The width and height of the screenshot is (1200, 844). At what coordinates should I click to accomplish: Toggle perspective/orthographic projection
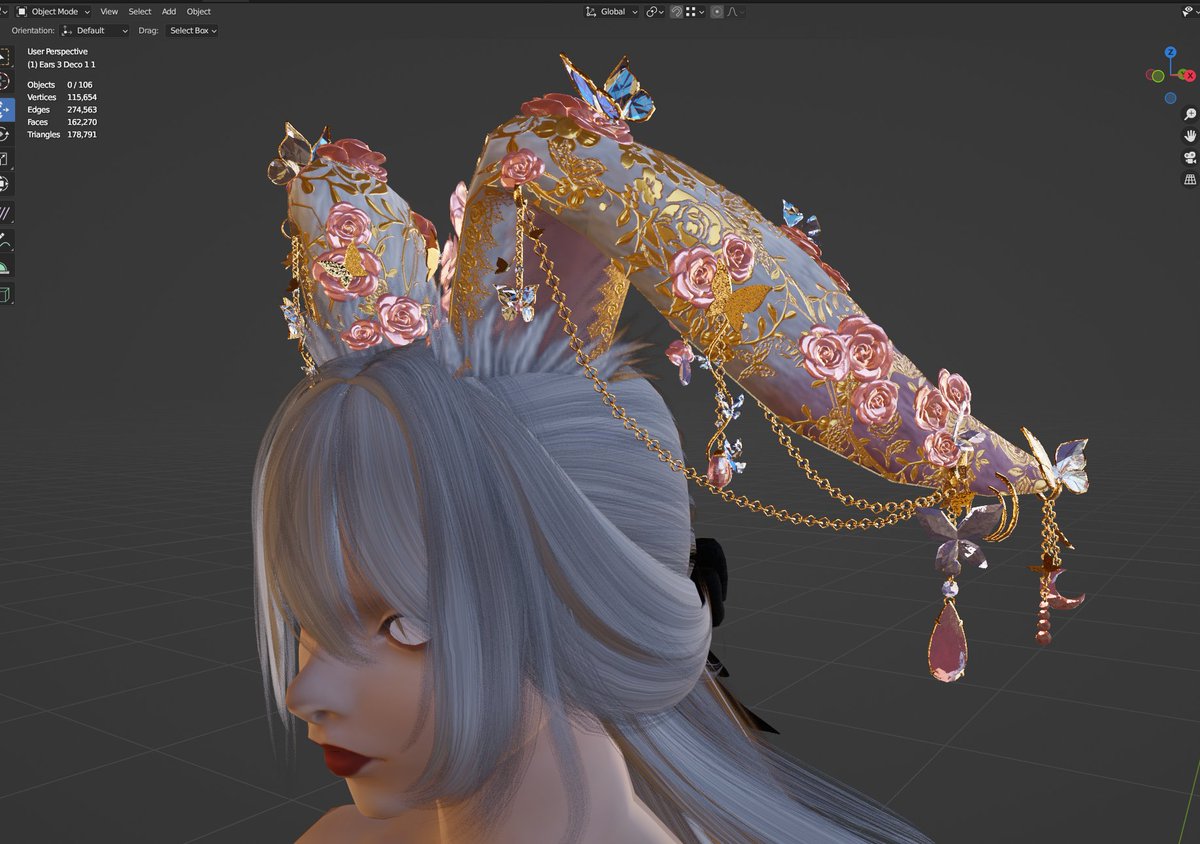tap(1189, 178)
